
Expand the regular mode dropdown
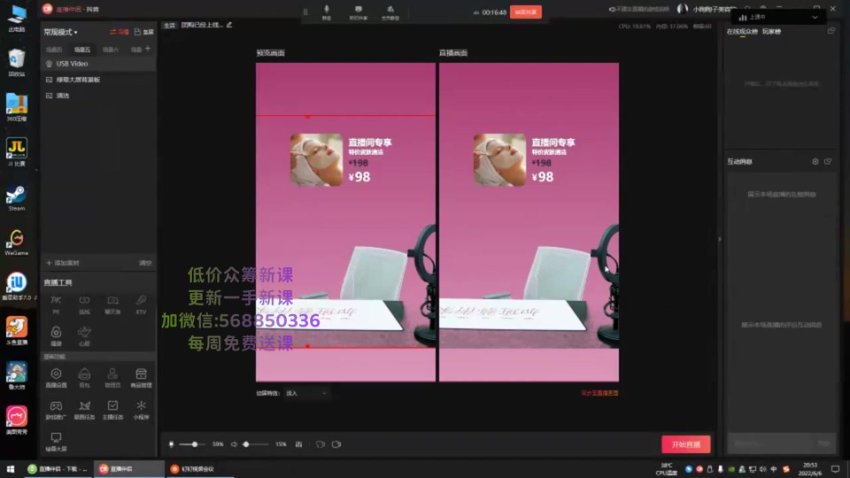pyautogui.click(x=60, y=32)
